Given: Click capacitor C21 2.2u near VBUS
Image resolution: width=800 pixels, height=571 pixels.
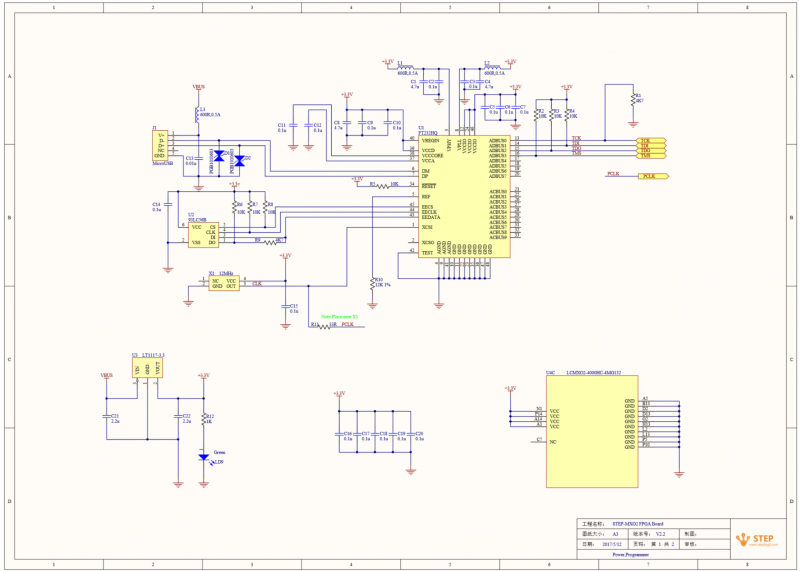Looking at the screenshot, I should click(107, 416).
